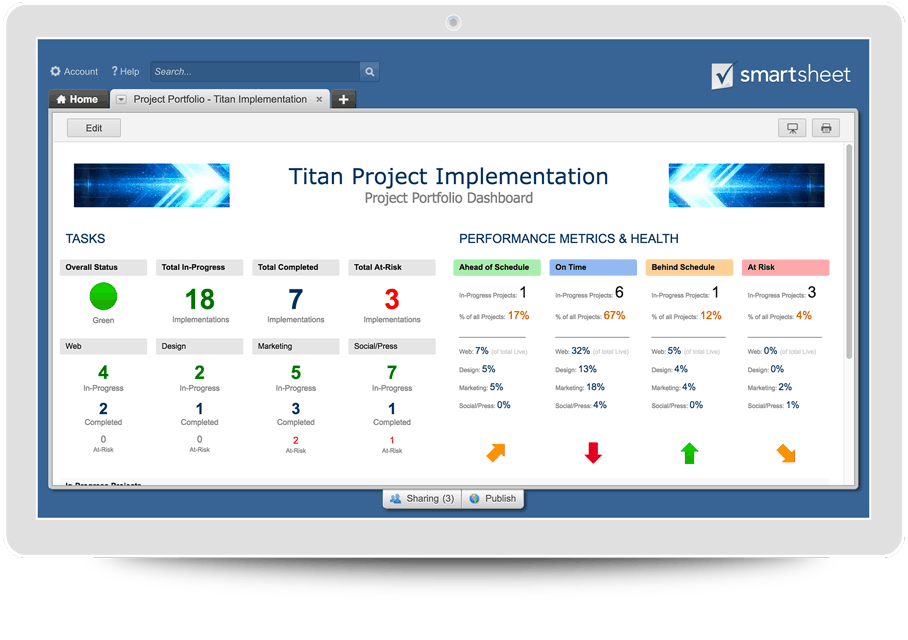The height and width of the screenshot is (640, 908).
Task: Click the green up arrow under Behind Schedule
Action: 689,453
